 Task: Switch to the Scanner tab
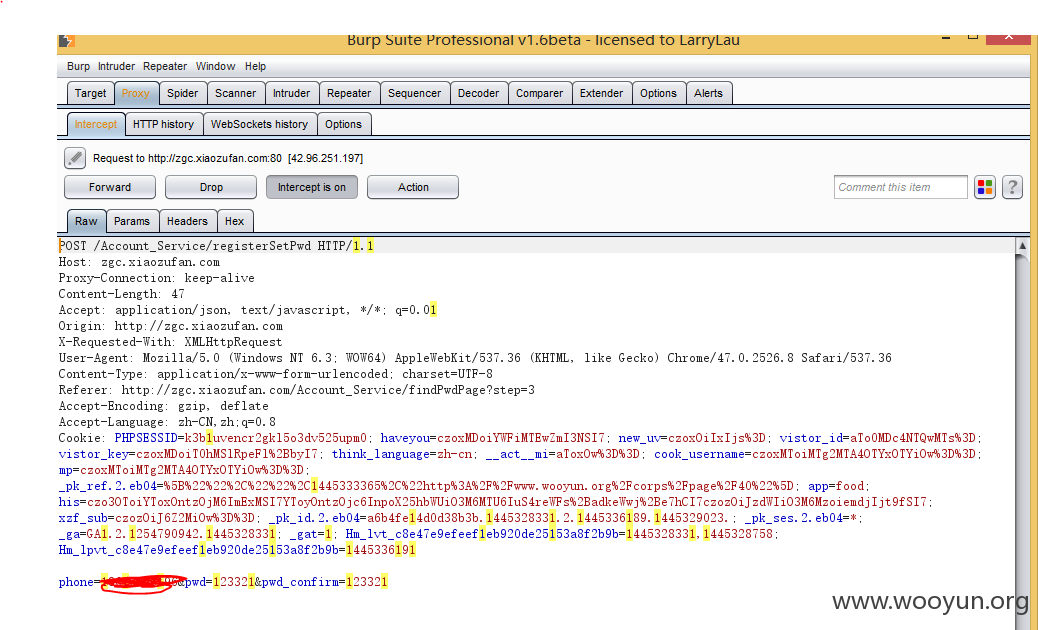pos(236,93)
